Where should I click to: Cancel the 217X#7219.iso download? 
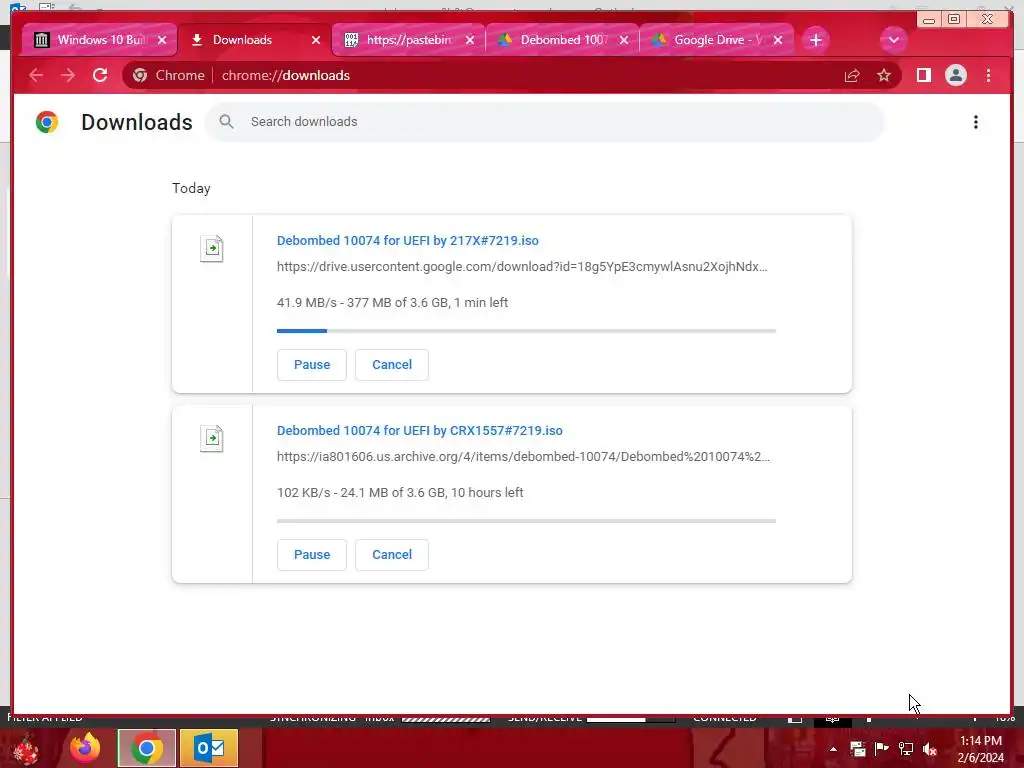392,364
